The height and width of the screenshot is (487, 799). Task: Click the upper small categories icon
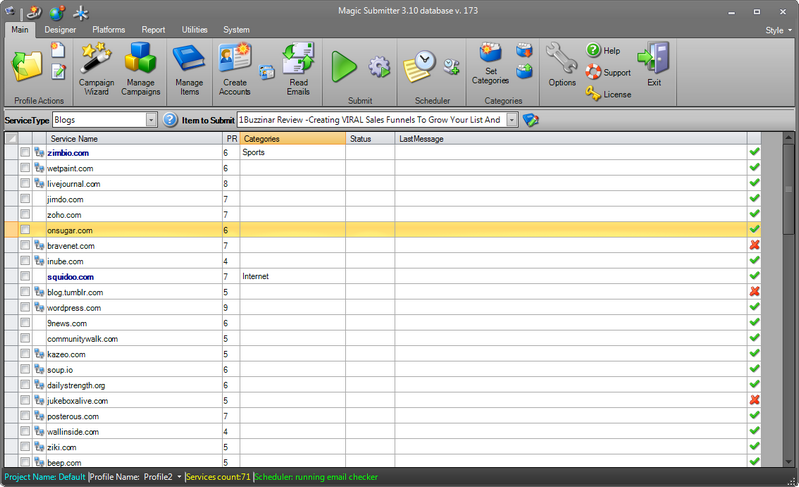coord(524,50)
